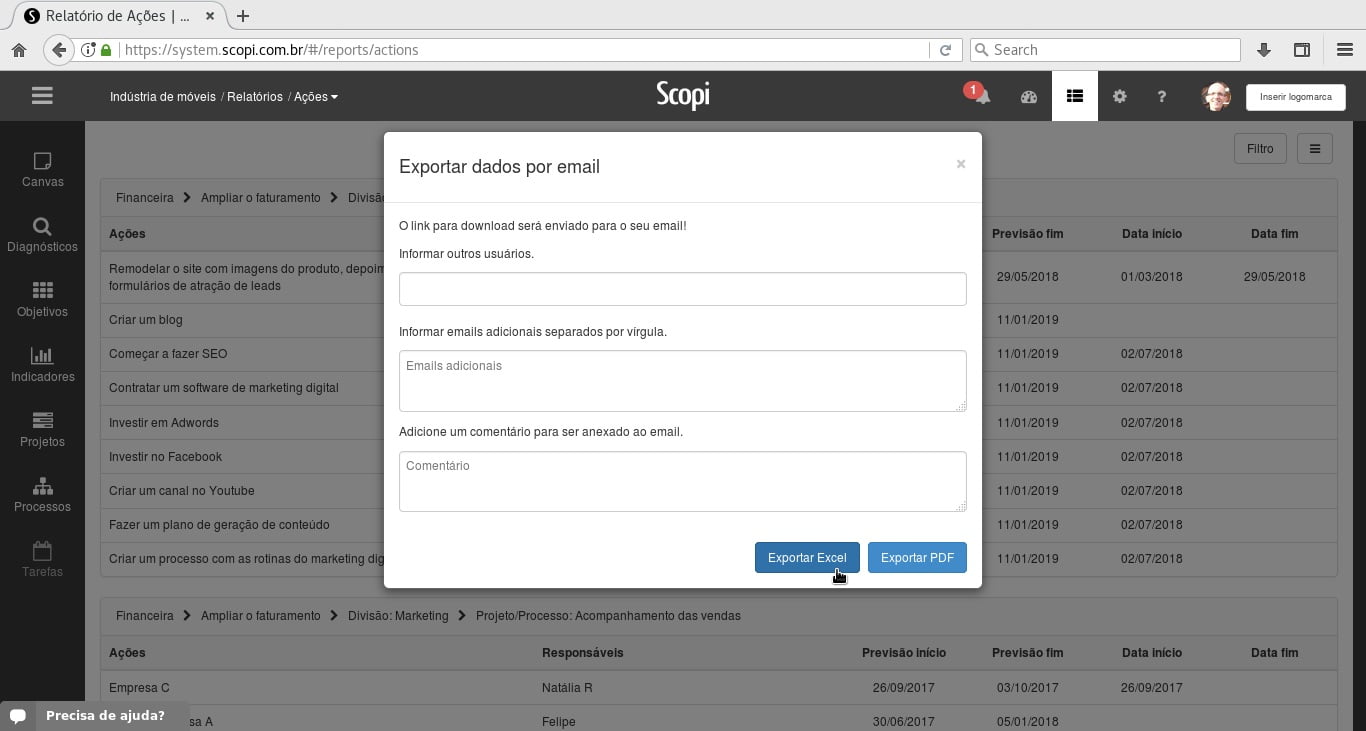Expand the left hamburger navigation menu
1366x731 pixels.
pyautogui.click(x=42, y=95)
